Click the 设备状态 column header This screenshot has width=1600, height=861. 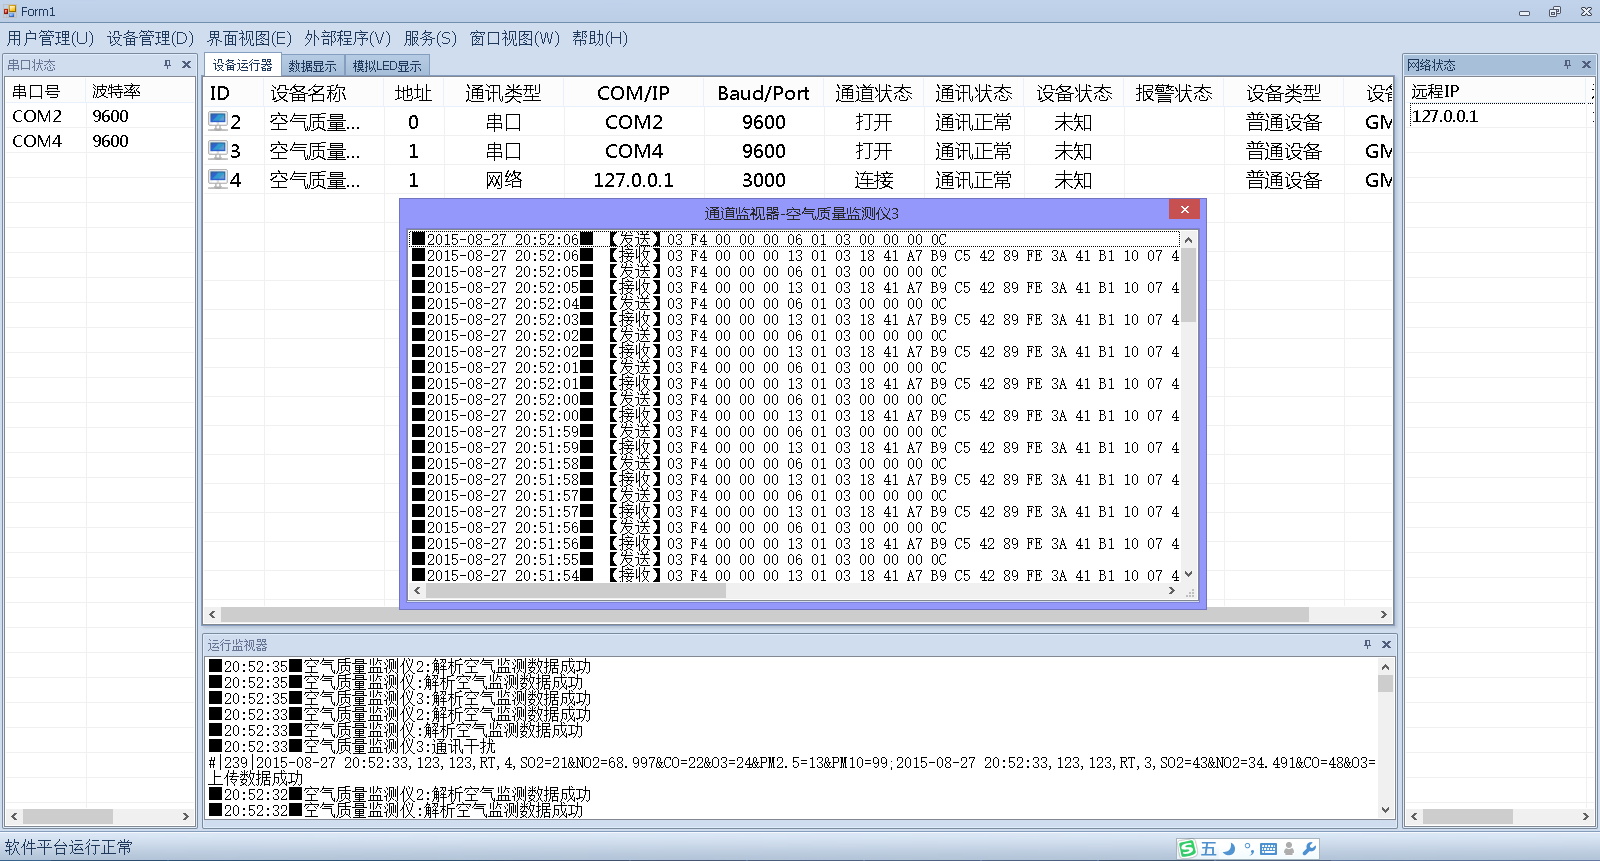1073,93
